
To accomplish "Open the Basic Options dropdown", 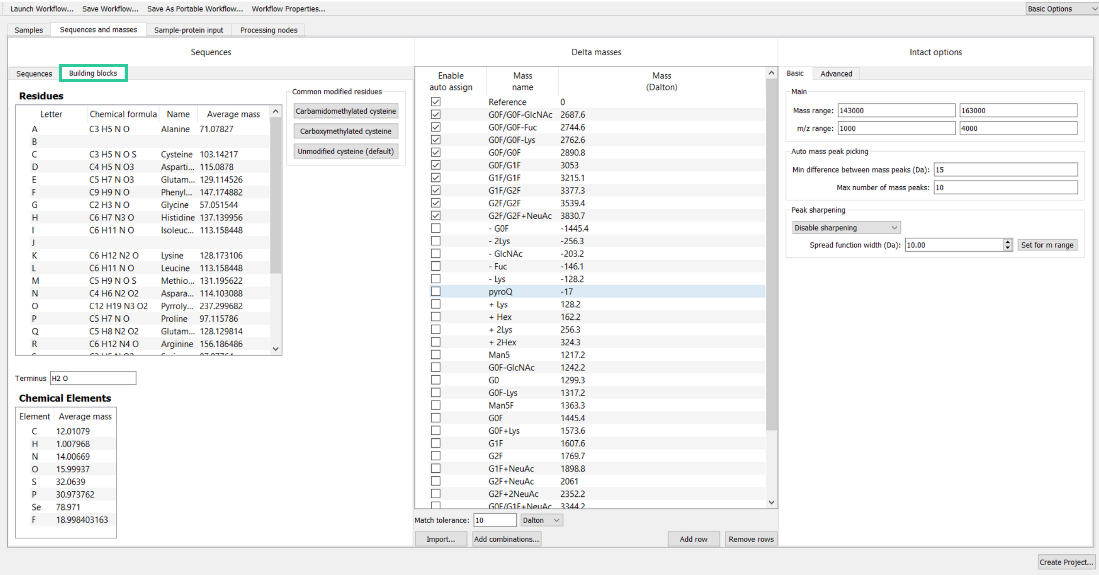I will tap(1060, 9).
